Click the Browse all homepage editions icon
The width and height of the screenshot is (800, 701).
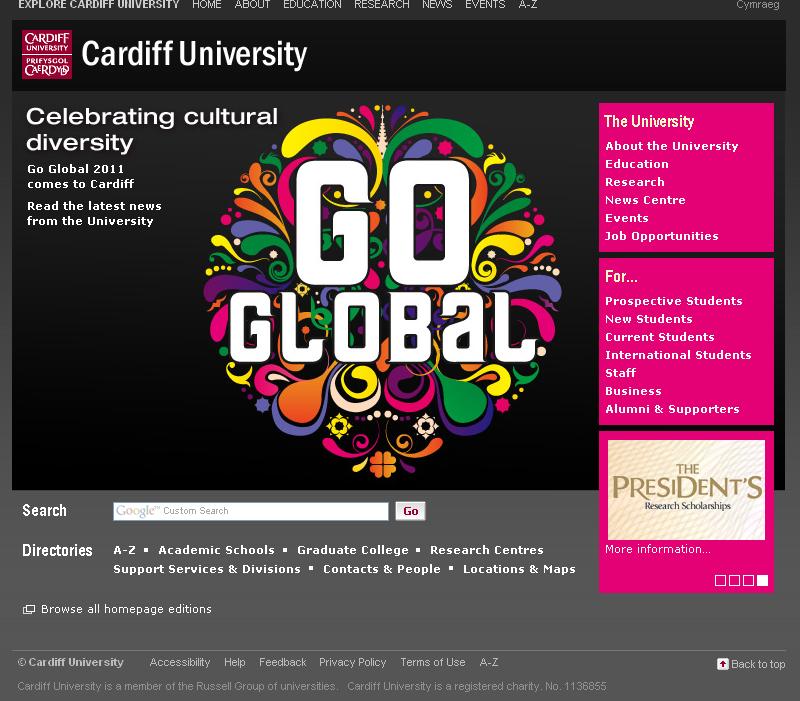[29, 609]
